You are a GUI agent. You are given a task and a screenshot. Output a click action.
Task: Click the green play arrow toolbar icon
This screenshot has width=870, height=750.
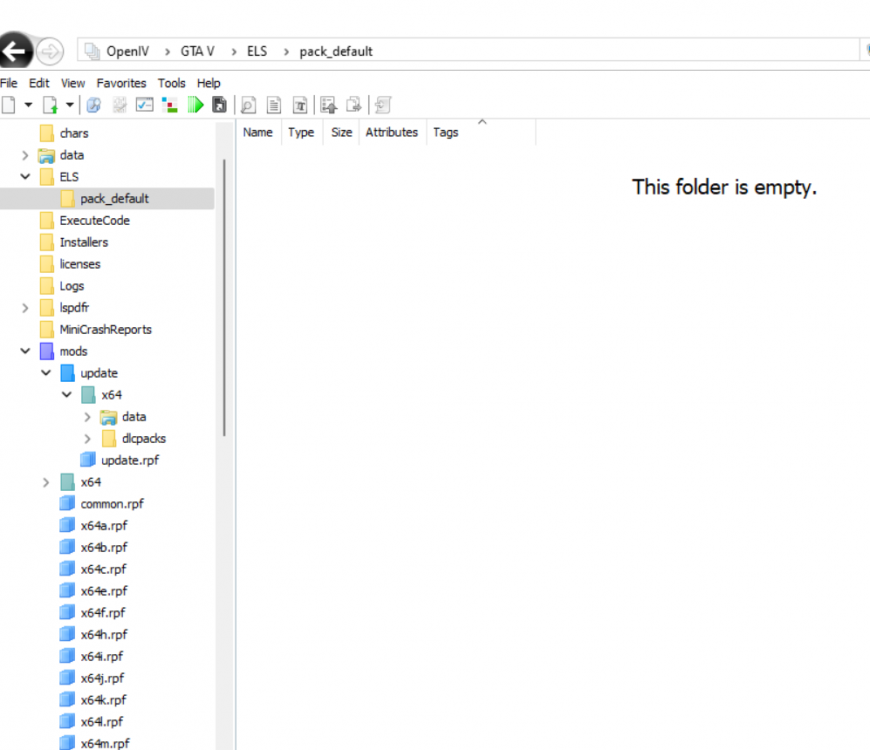[195, 105]
